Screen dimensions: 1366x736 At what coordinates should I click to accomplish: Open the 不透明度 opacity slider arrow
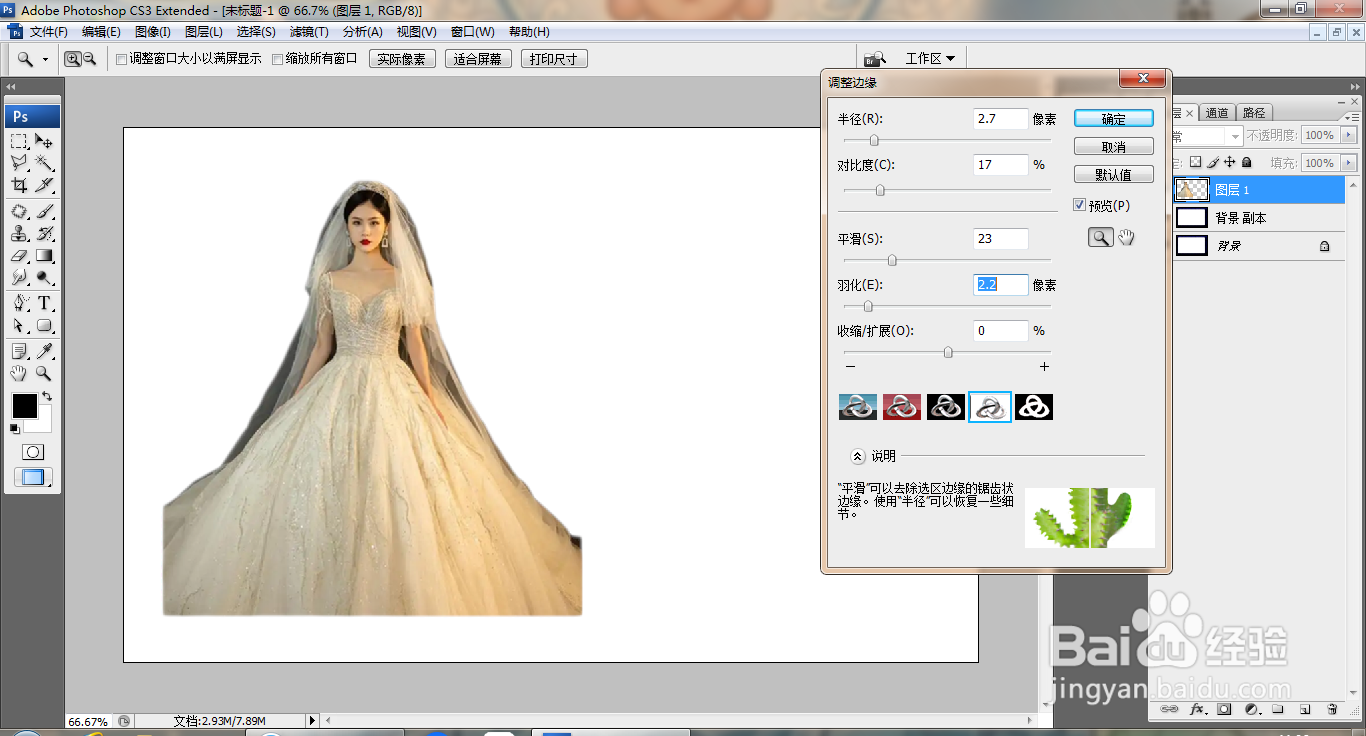click(1350, 135)
